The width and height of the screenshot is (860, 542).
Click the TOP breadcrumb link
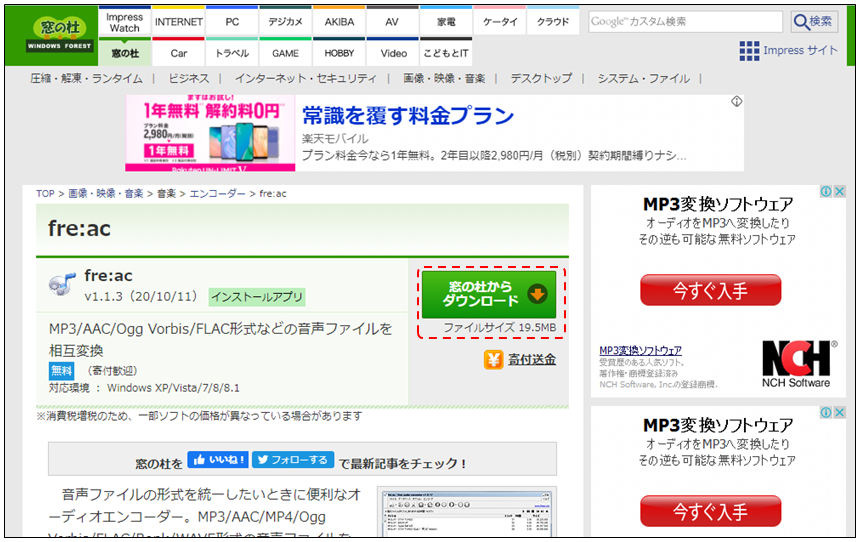coord(45,194)
